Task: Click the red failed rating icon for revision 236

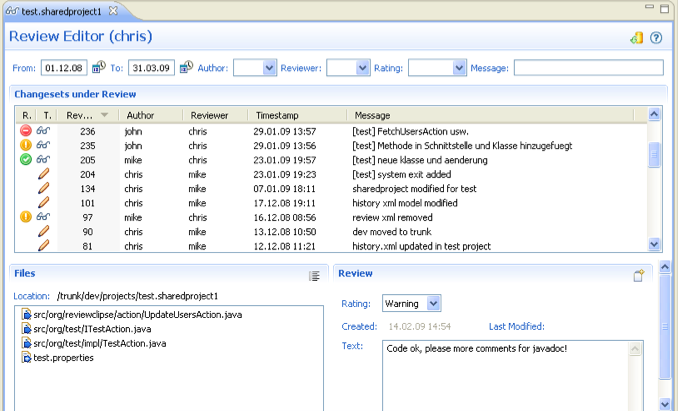Action: coord(26,131)
